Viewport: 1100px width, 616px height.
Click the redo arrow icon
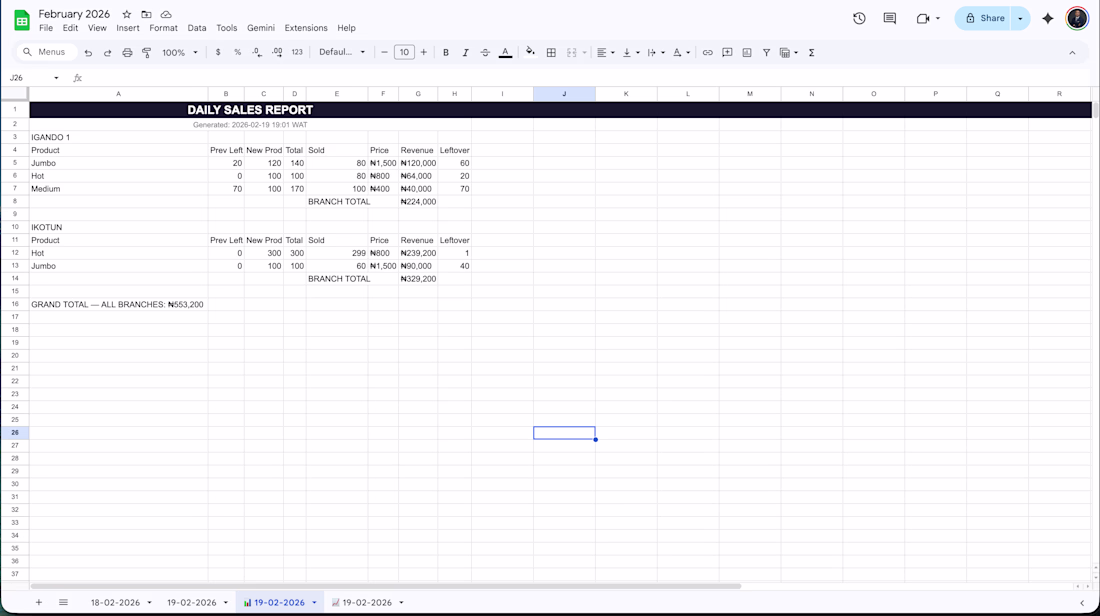[107, 53]
